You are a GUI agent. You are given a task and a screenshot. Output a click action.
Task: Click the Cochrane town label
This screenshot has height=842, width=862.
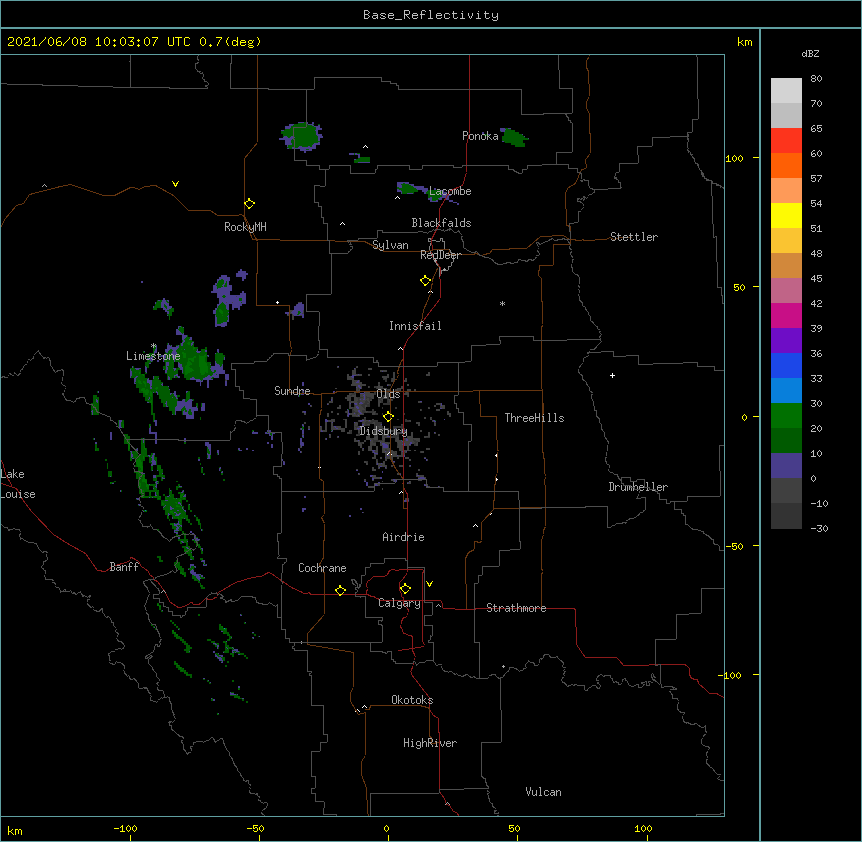[322, 568]
